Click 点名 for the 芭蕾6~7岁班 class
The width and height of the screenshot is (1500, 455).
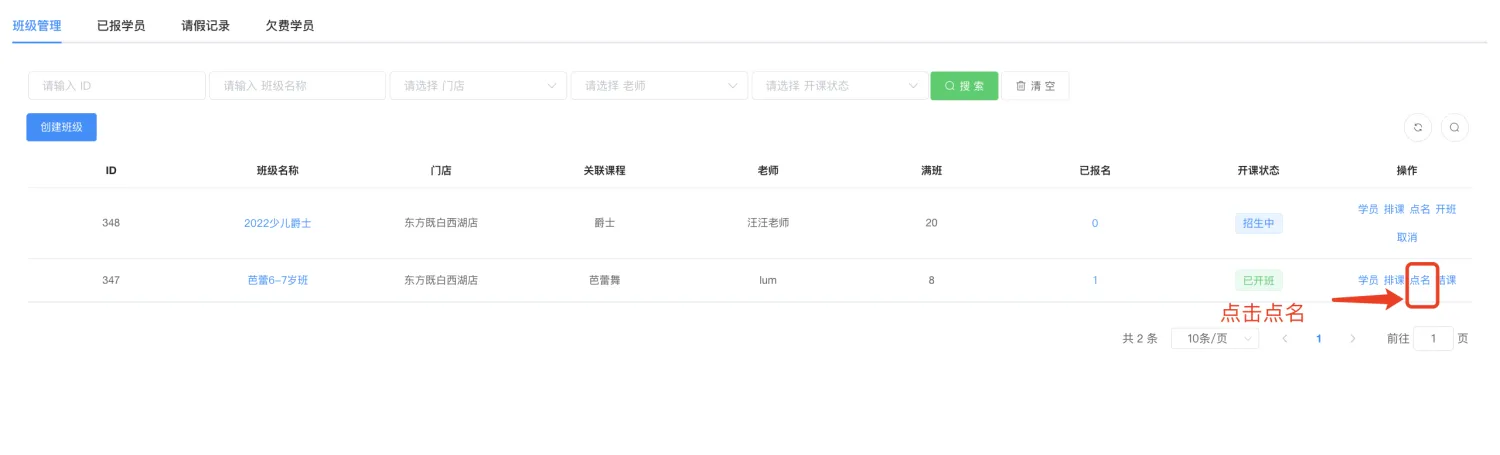(x=1420, y=280)
